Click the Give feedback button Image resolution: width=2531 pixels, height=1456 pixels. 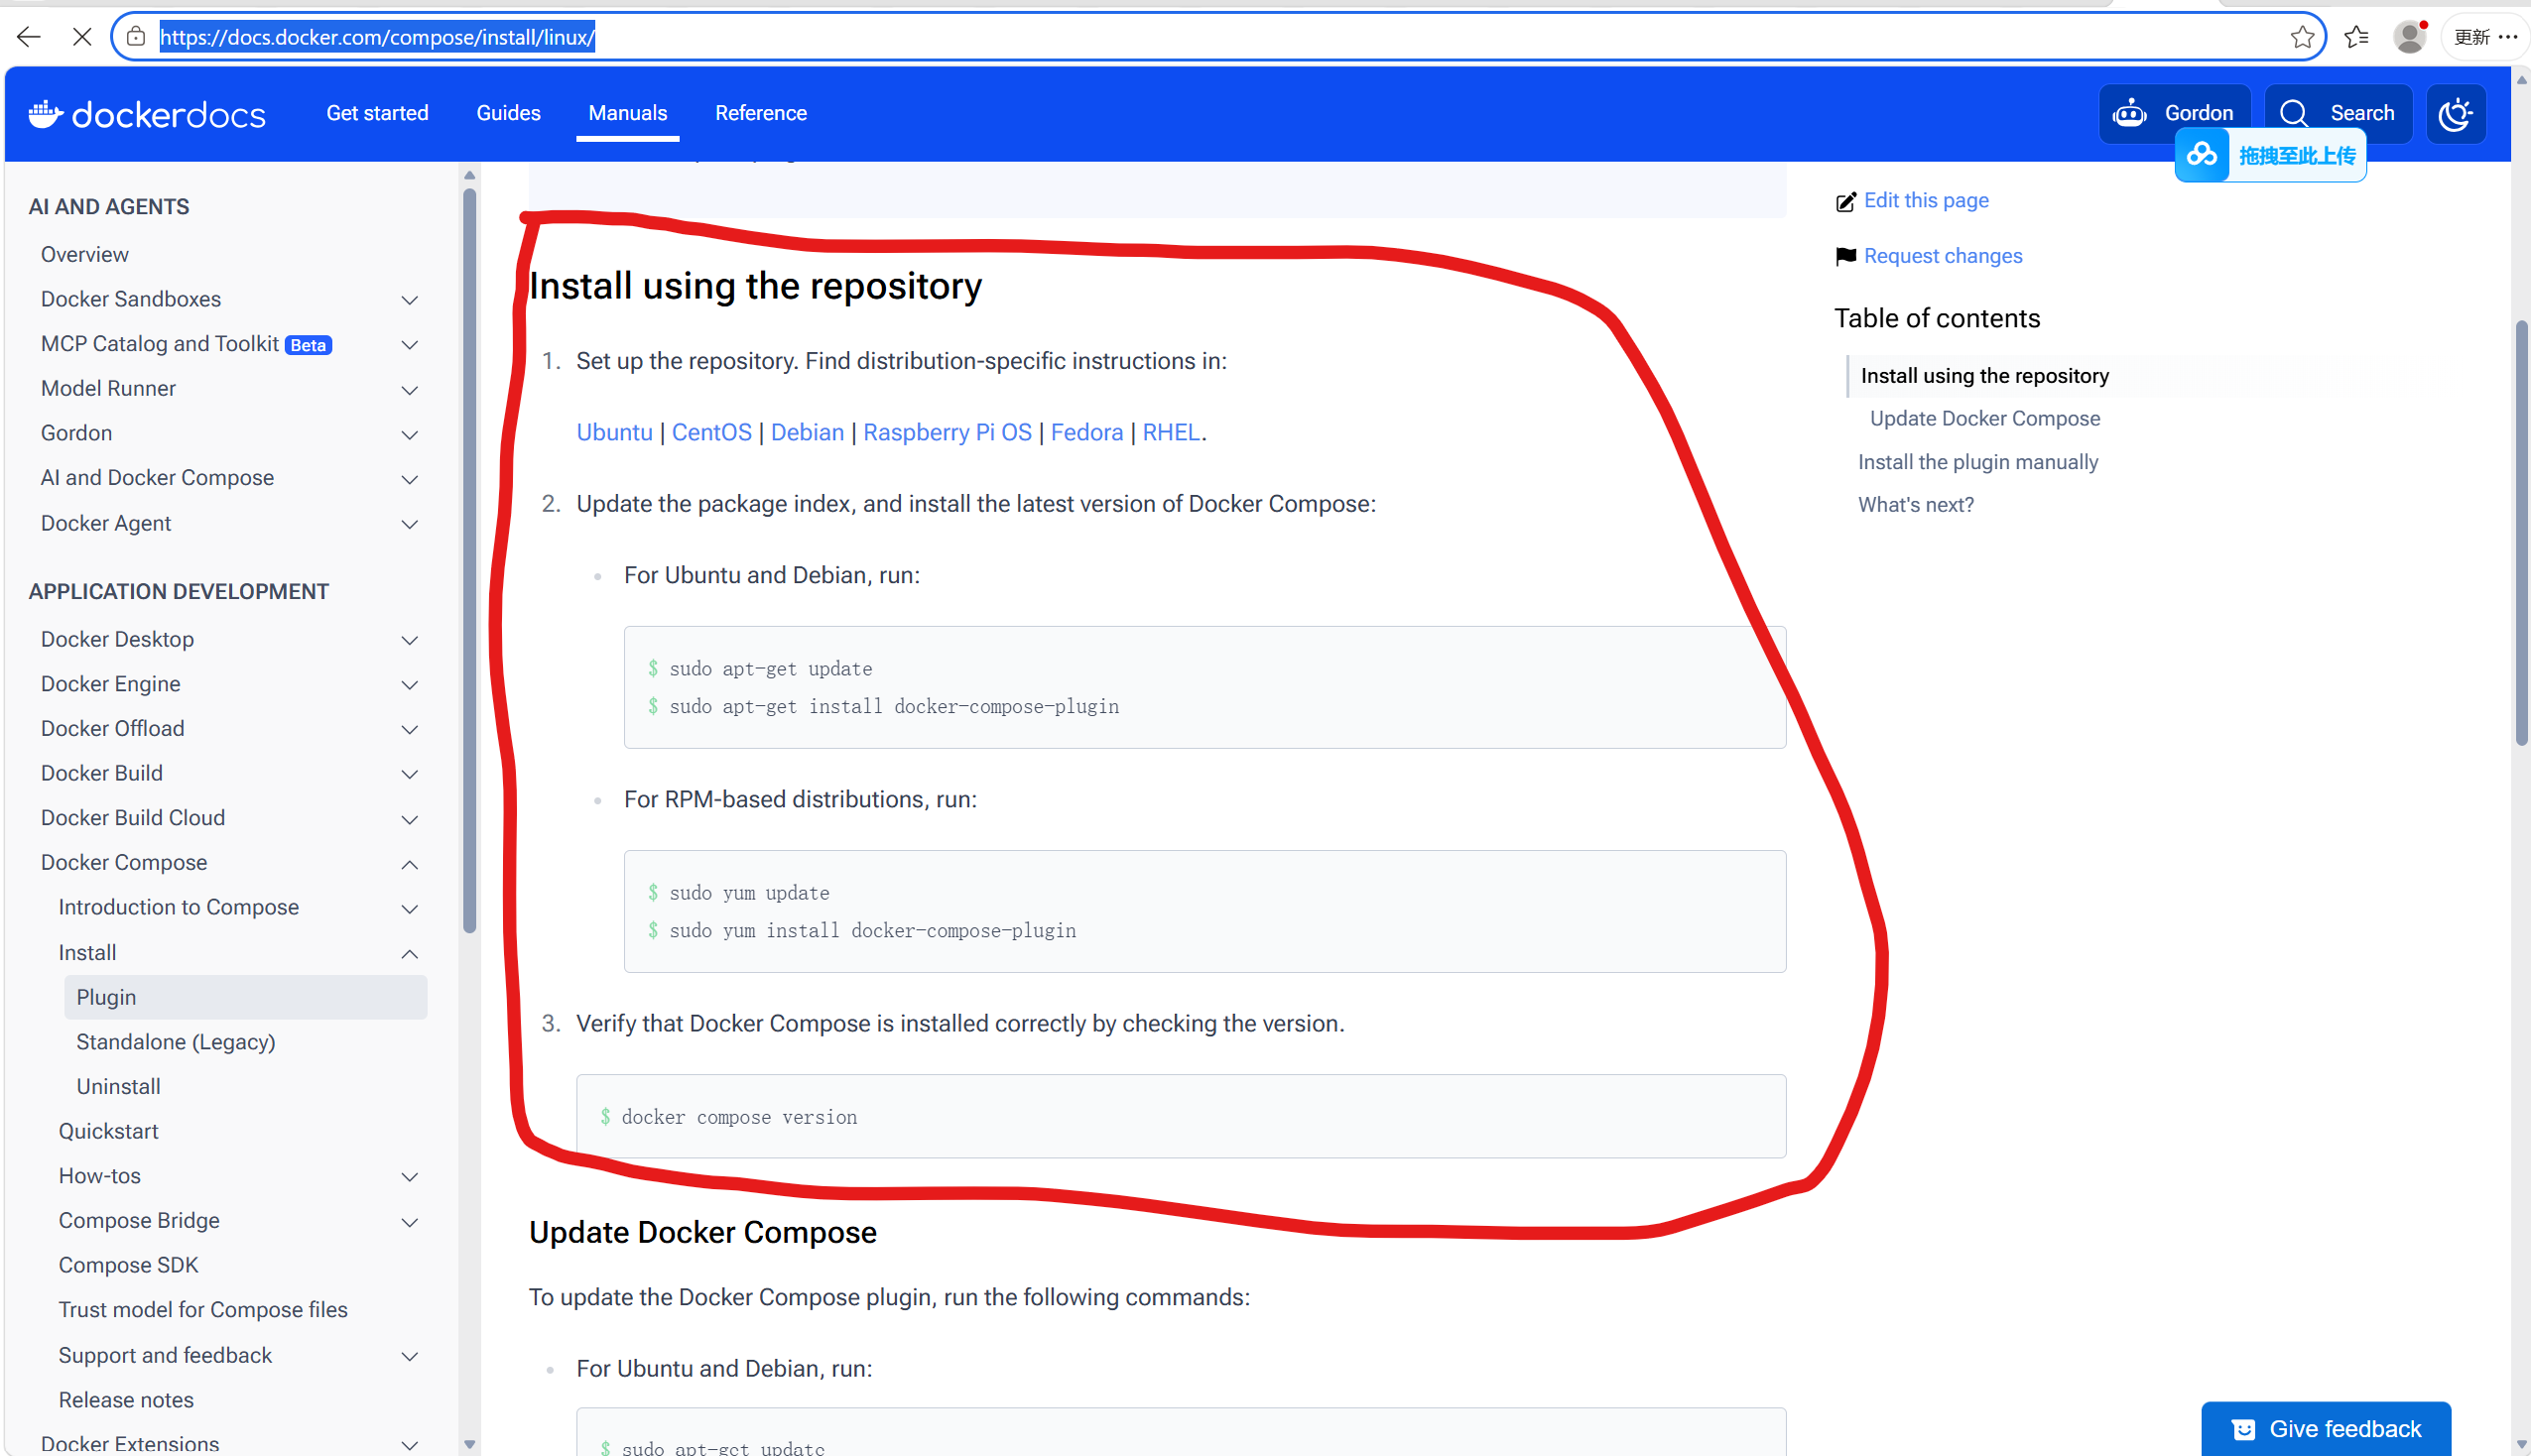pos(2326,1429)
